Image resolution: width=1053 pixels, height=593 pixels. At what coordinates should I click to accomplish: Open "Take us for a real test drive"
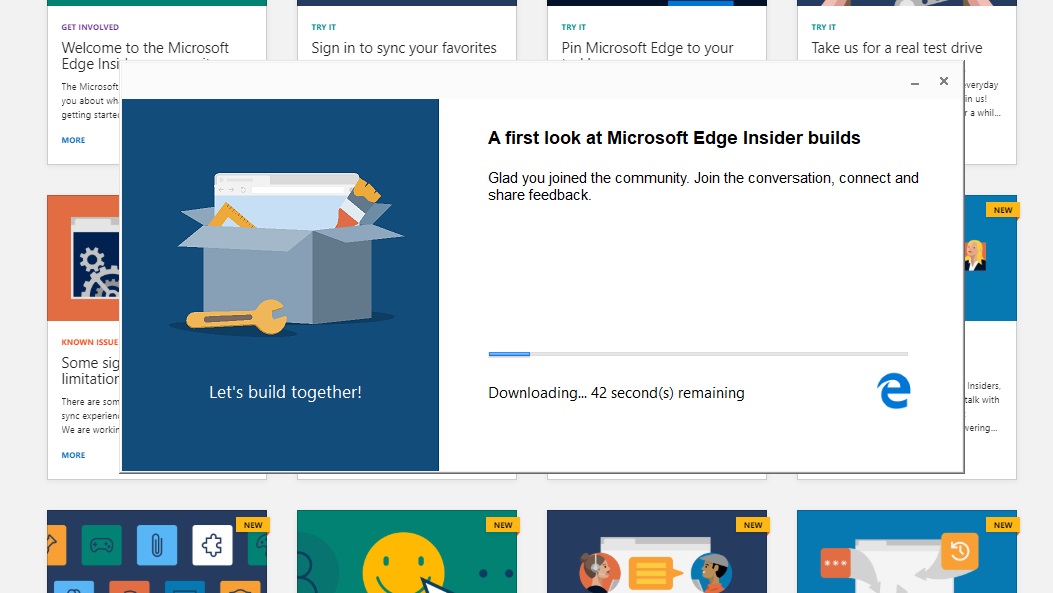(x=896, y=48)
